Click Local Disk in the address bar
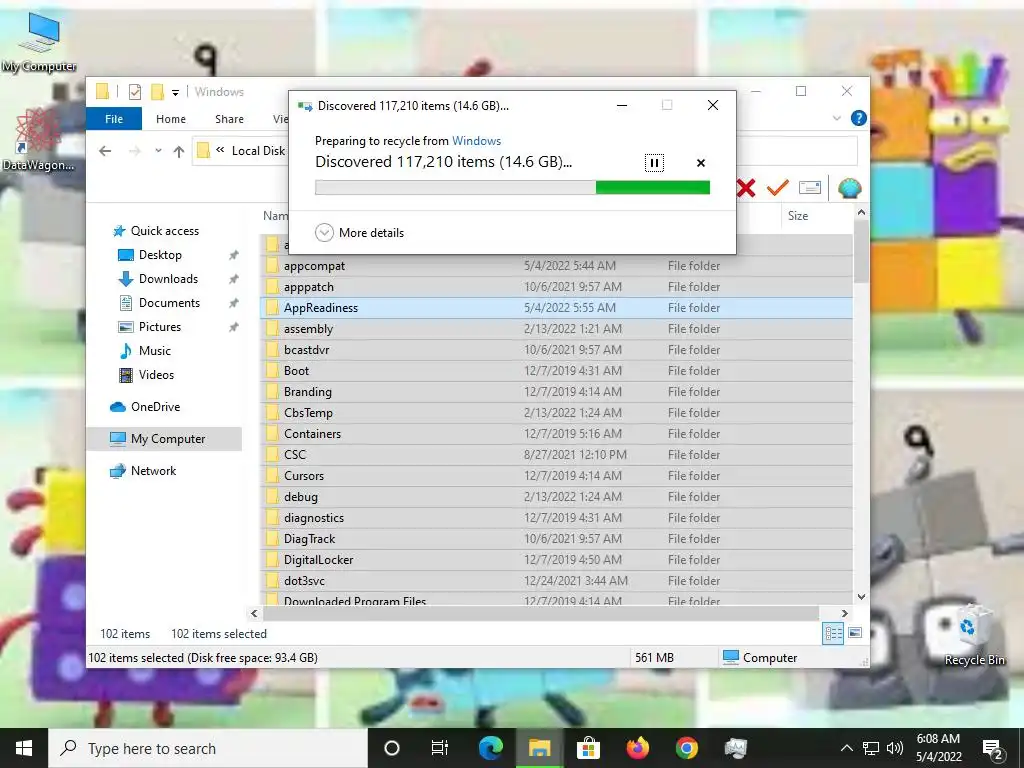This screenshot has height=768, width=1024. click(258, 151)
